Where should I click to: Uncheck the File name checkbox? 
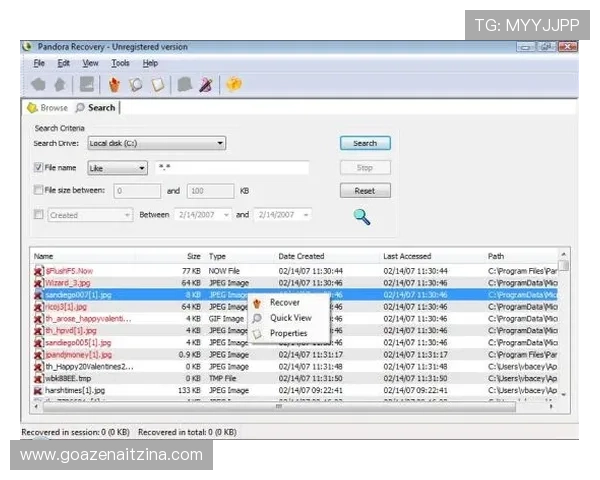pyautogui.click(x=39, y=168)
